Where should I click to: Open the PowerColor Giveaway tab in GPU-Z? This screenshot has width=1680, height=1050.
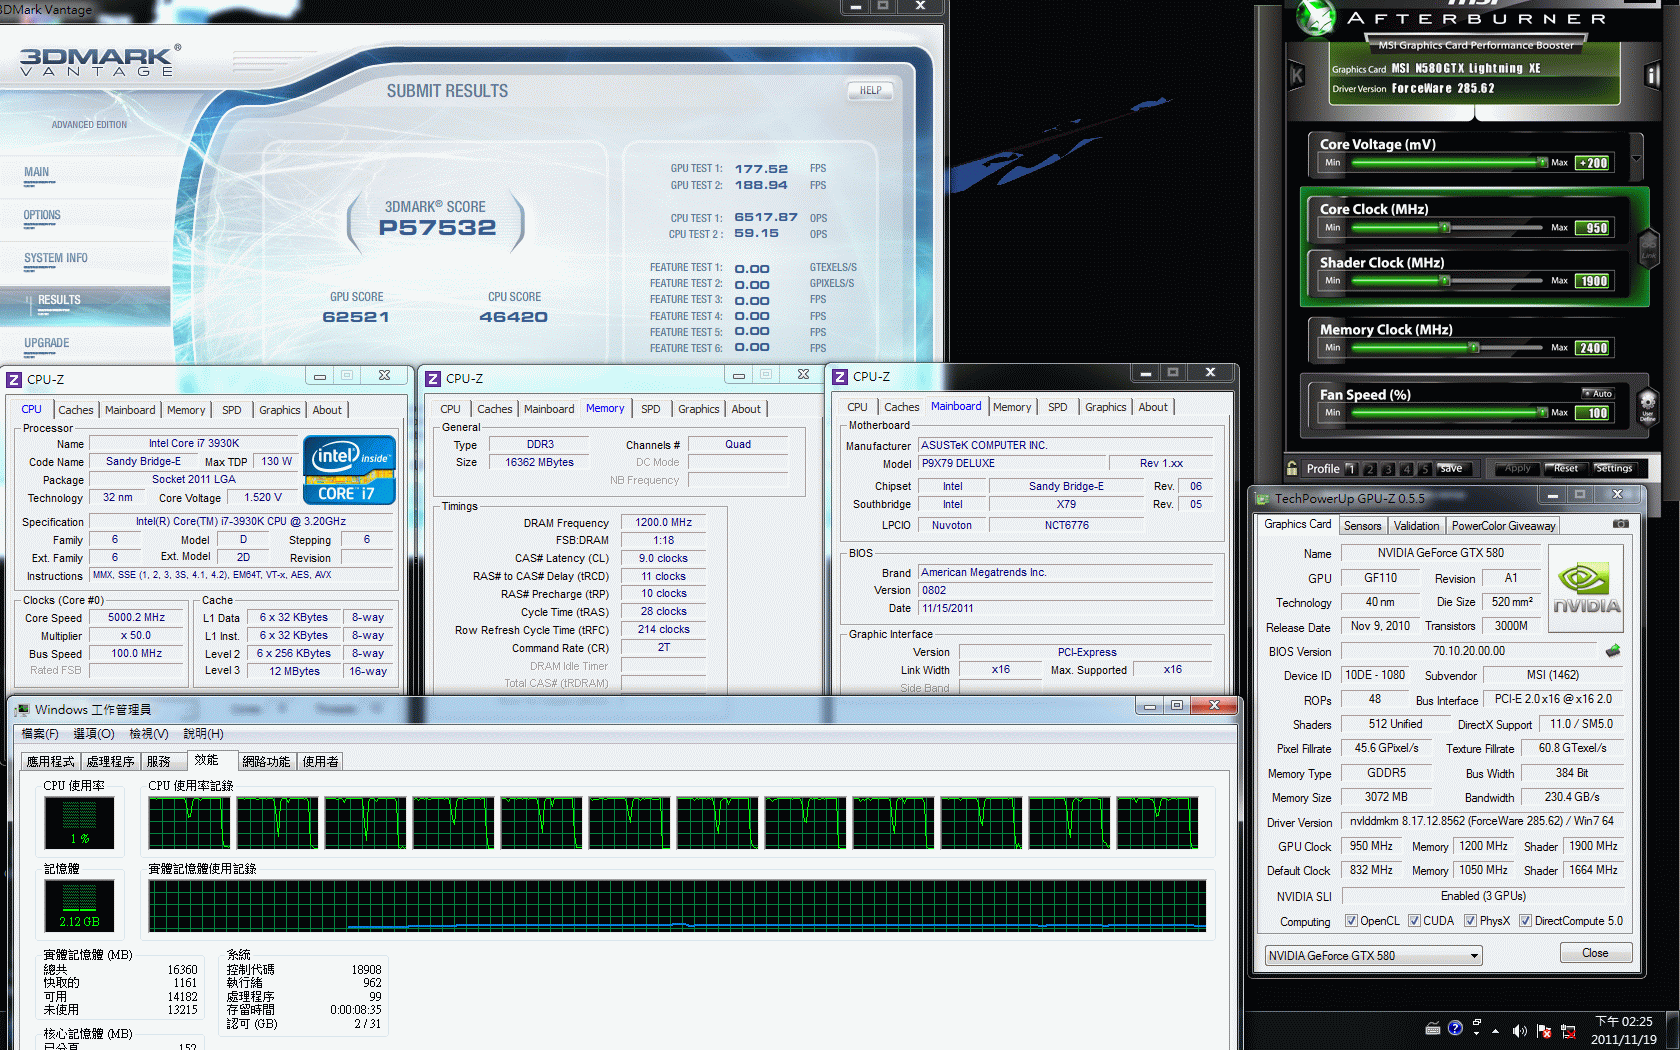click(1503, 526)
